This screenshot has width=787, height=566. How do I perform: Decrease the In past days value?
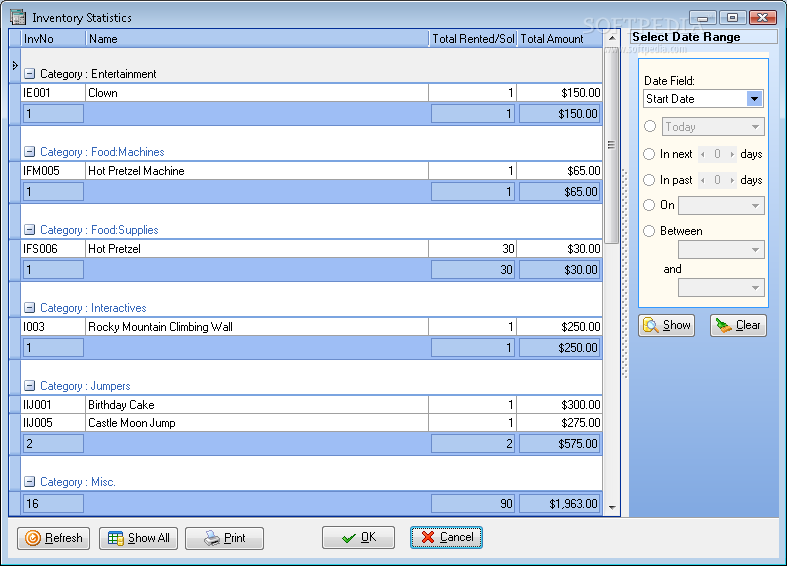click(703, 180)
